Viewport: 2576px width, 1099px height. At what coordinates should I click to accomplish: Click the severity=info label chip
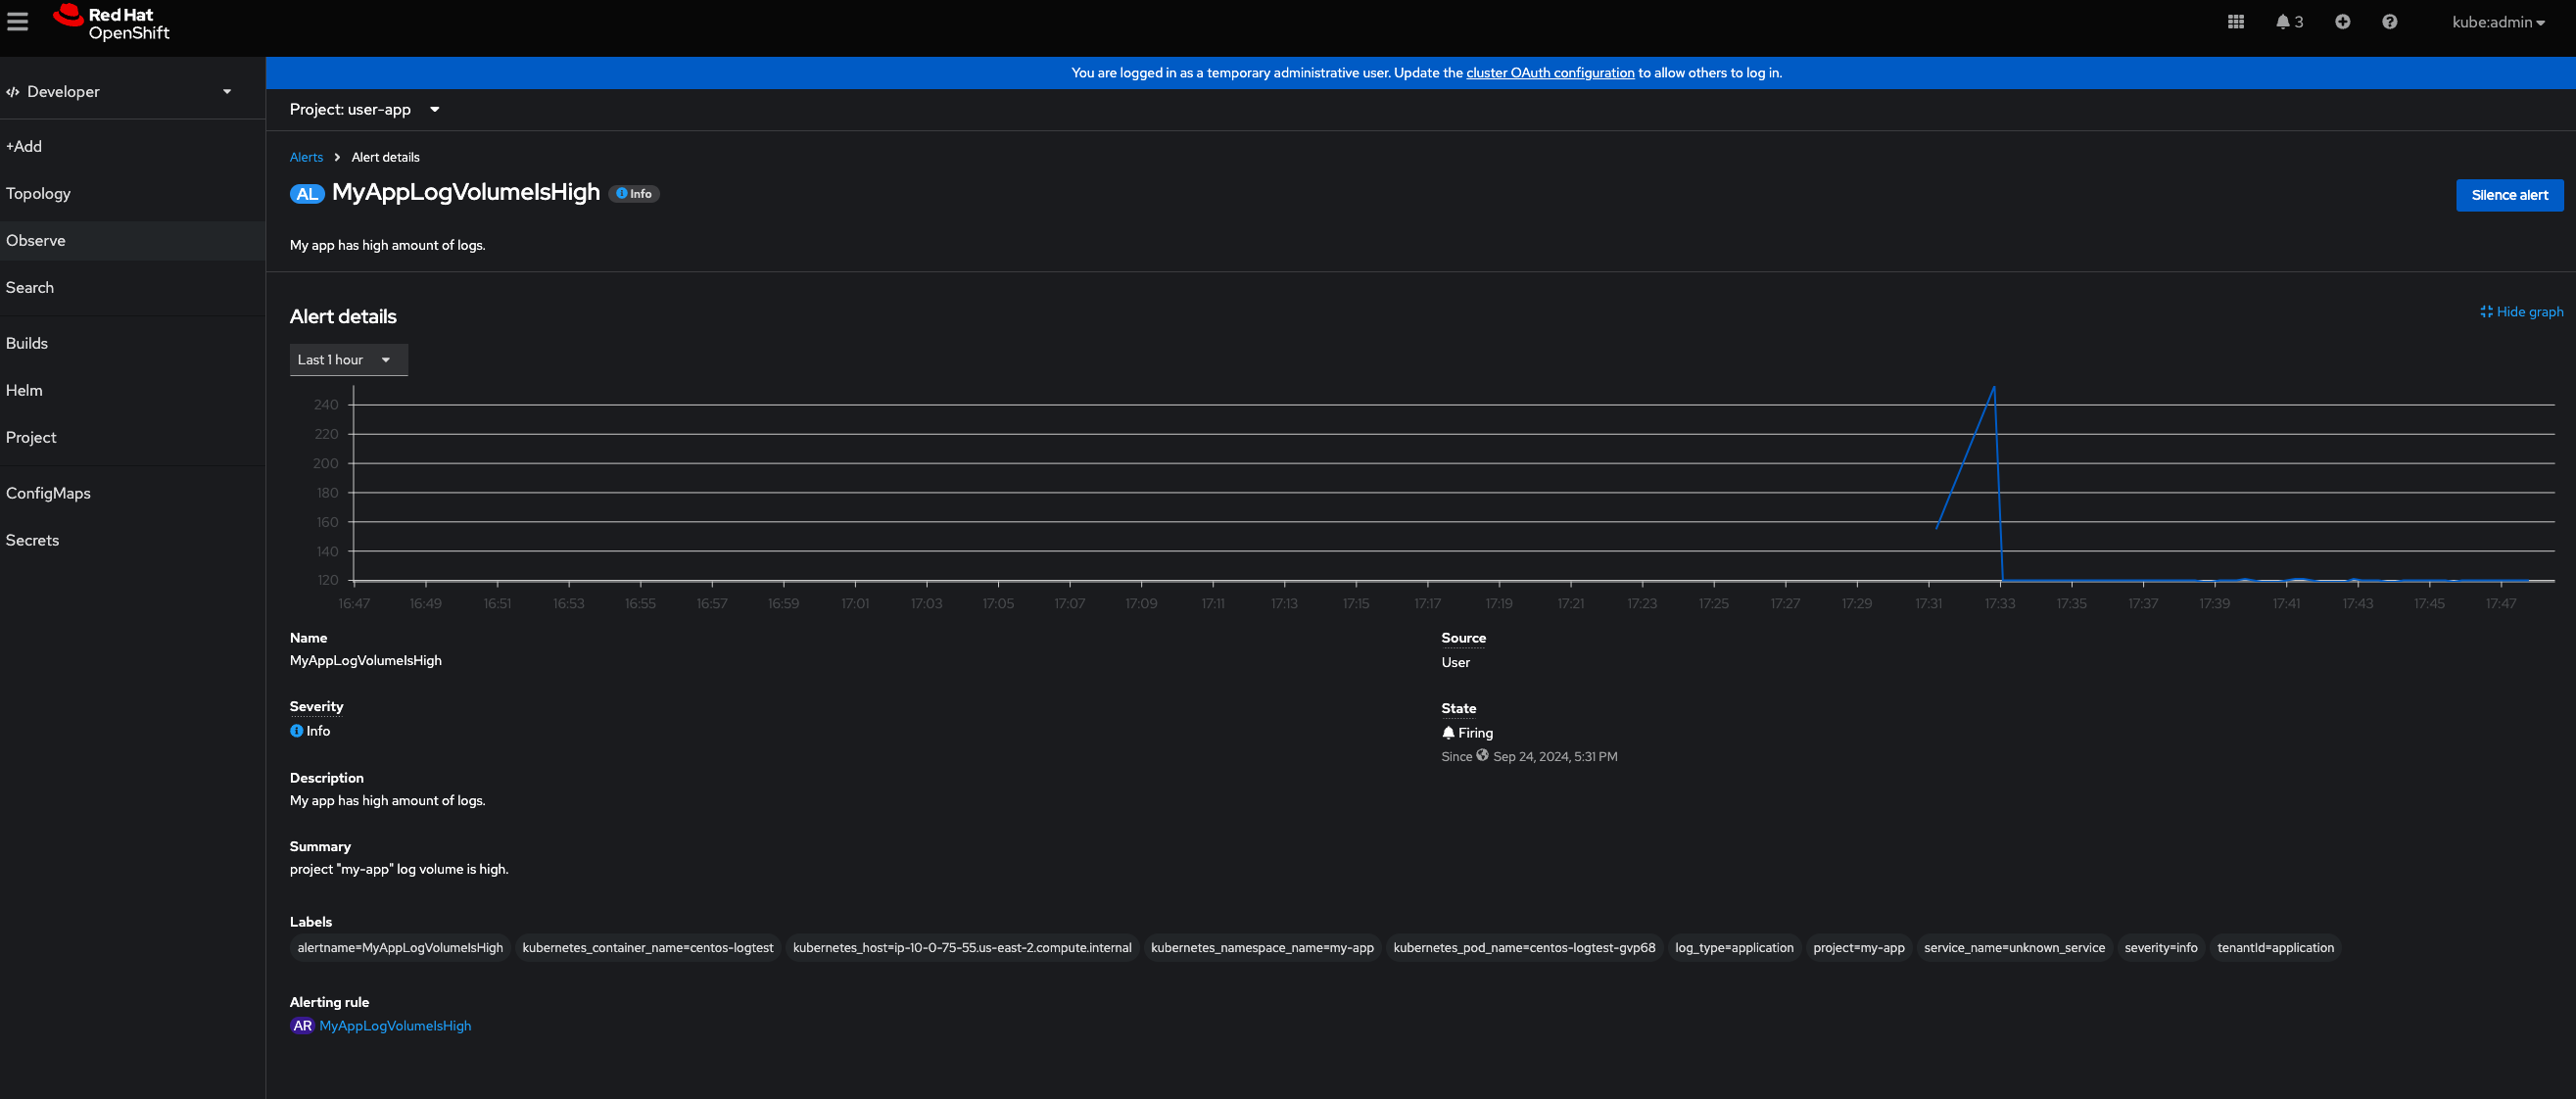(x=2160, y=948)
